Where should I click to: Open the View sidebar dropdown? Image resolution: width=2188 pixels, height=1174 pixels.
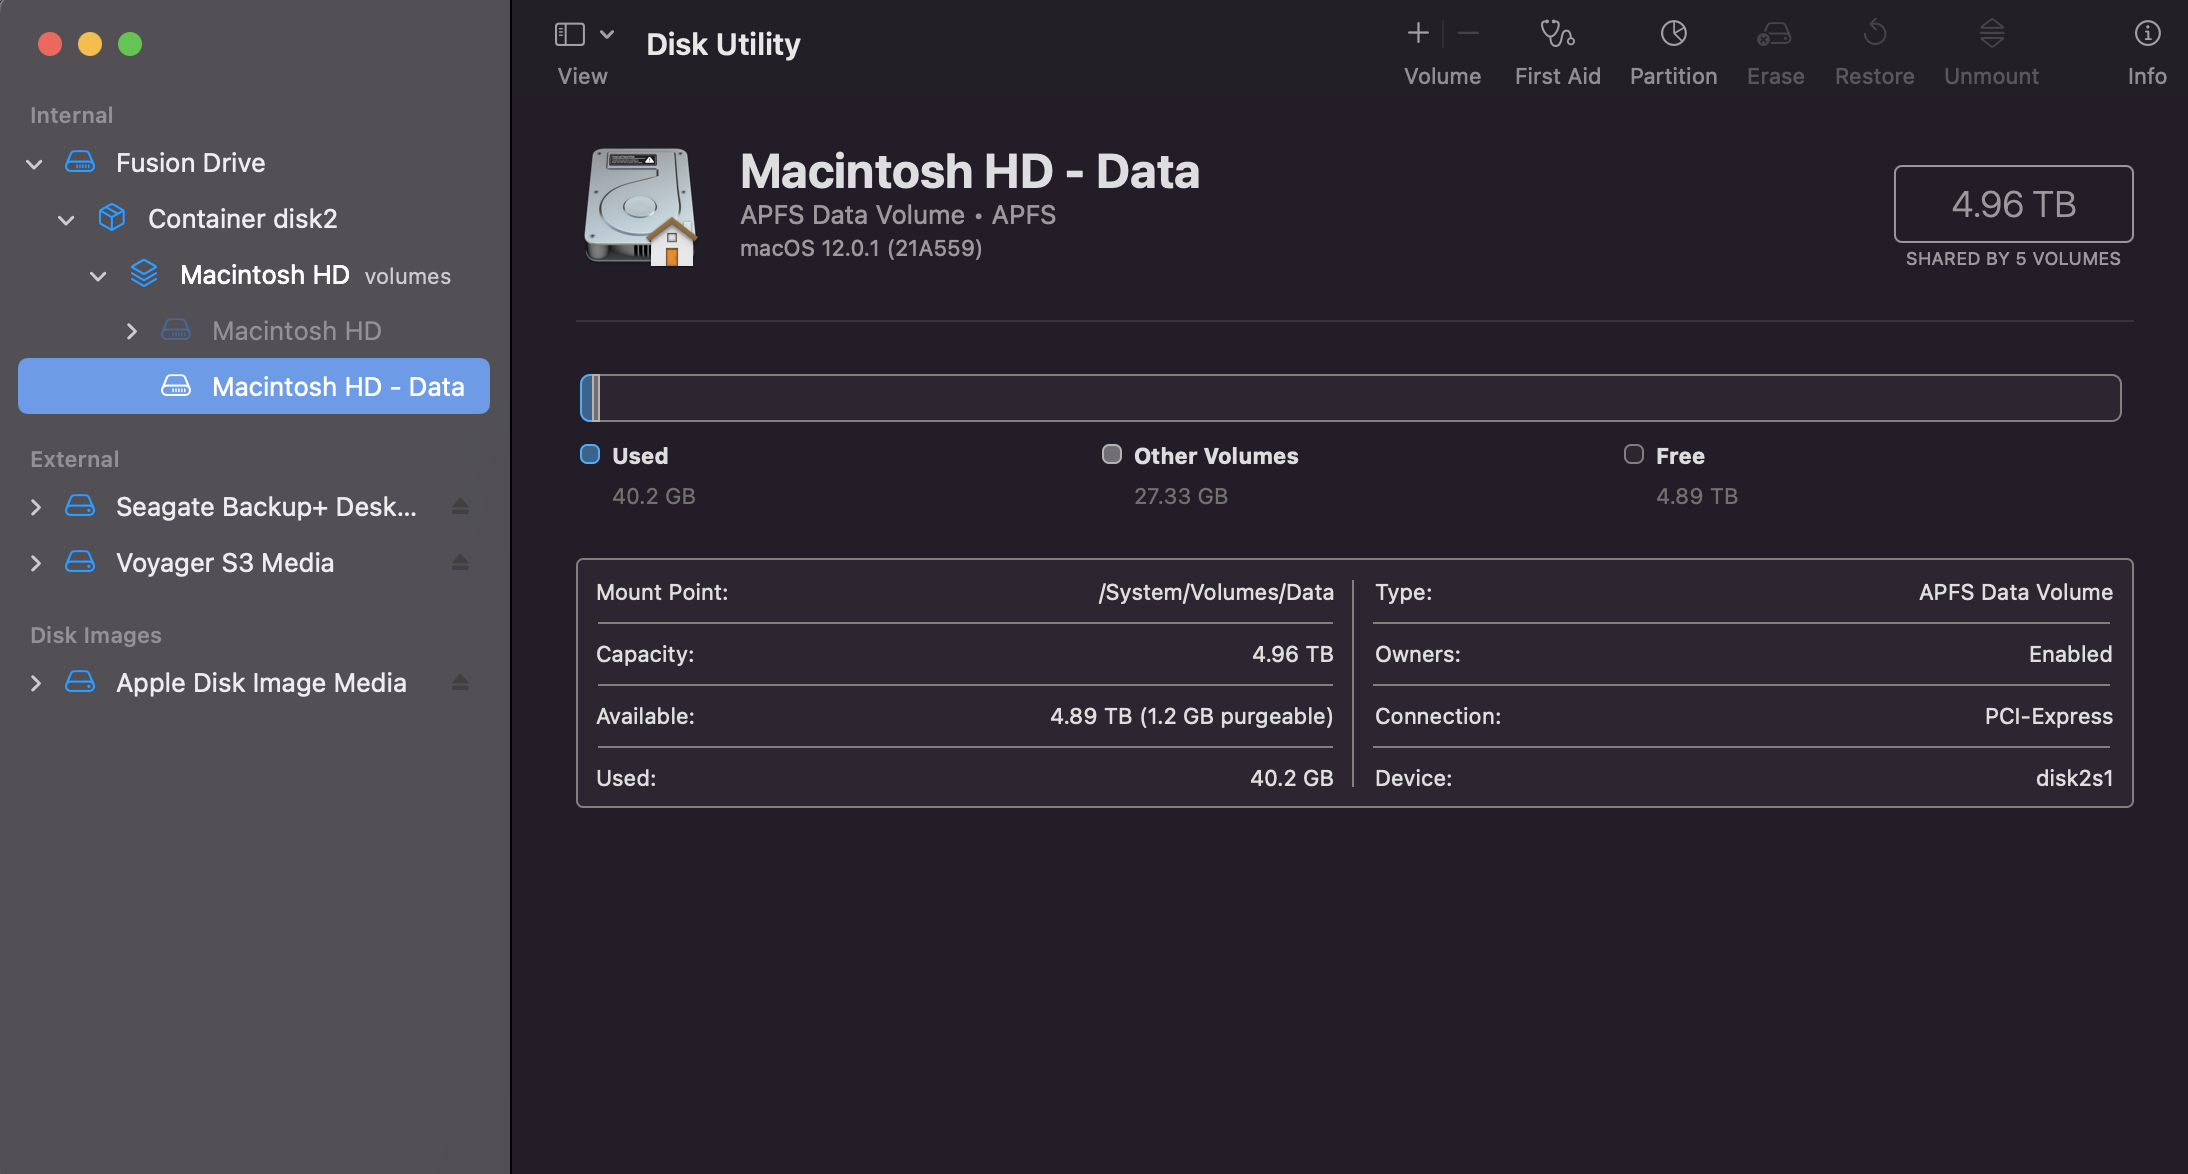pyautogui.click(x=606, y=34)
